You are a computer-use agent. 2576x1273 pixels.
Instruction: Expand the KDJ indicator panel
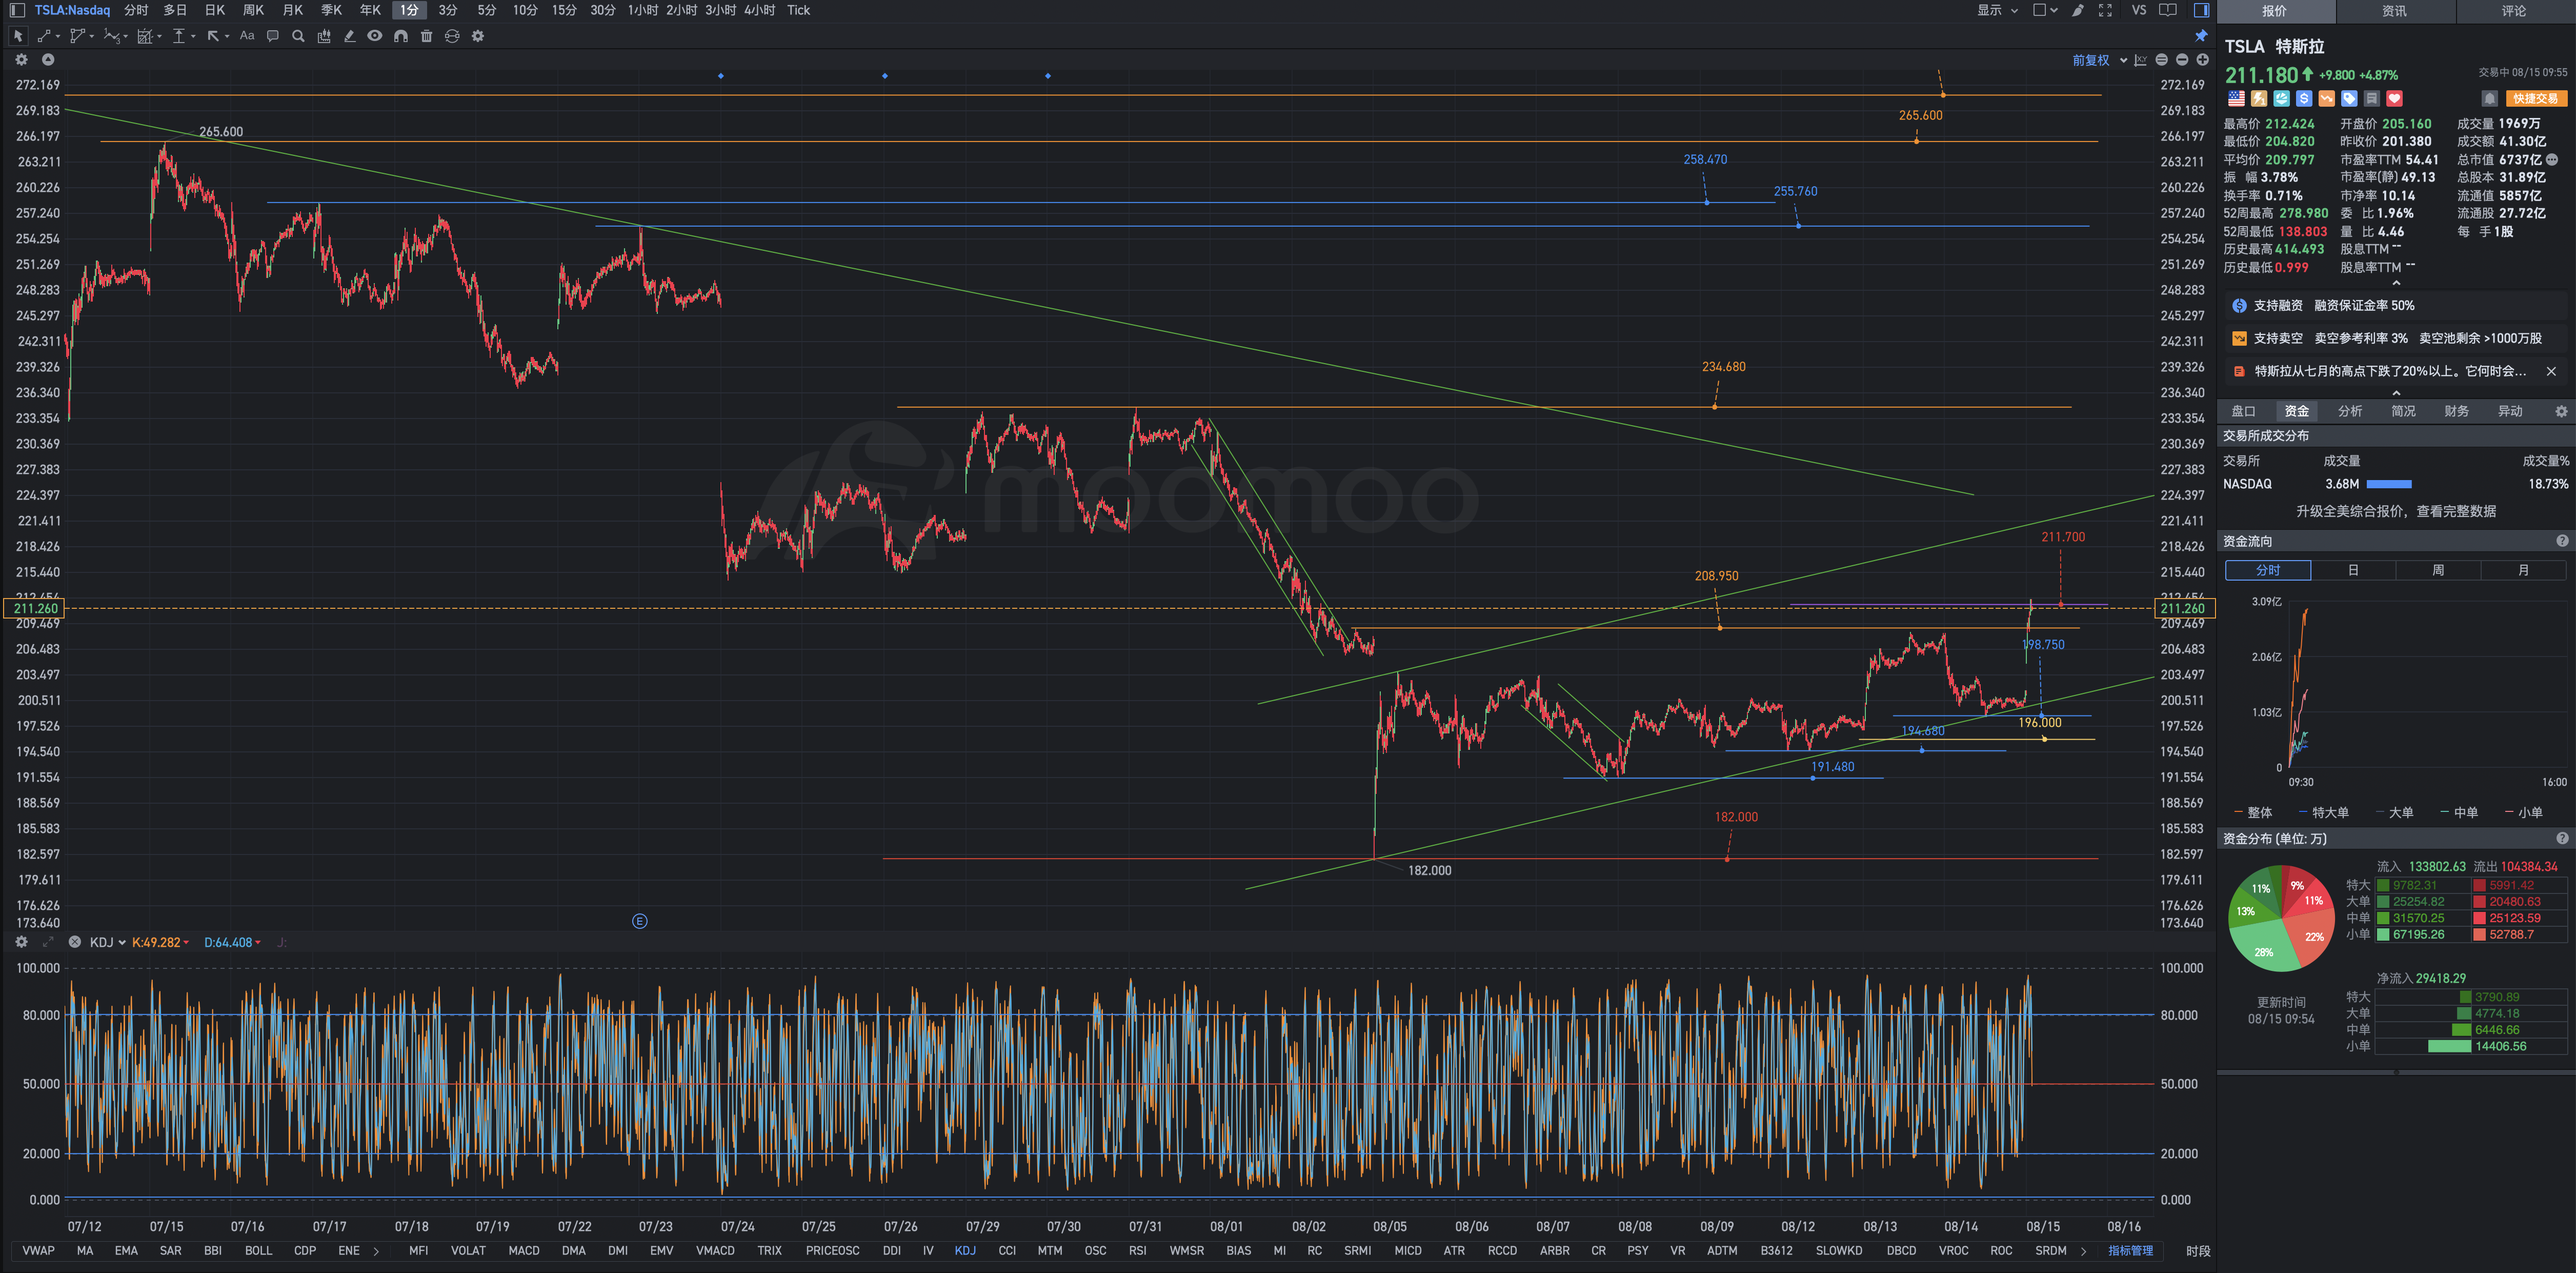(48, 942)
